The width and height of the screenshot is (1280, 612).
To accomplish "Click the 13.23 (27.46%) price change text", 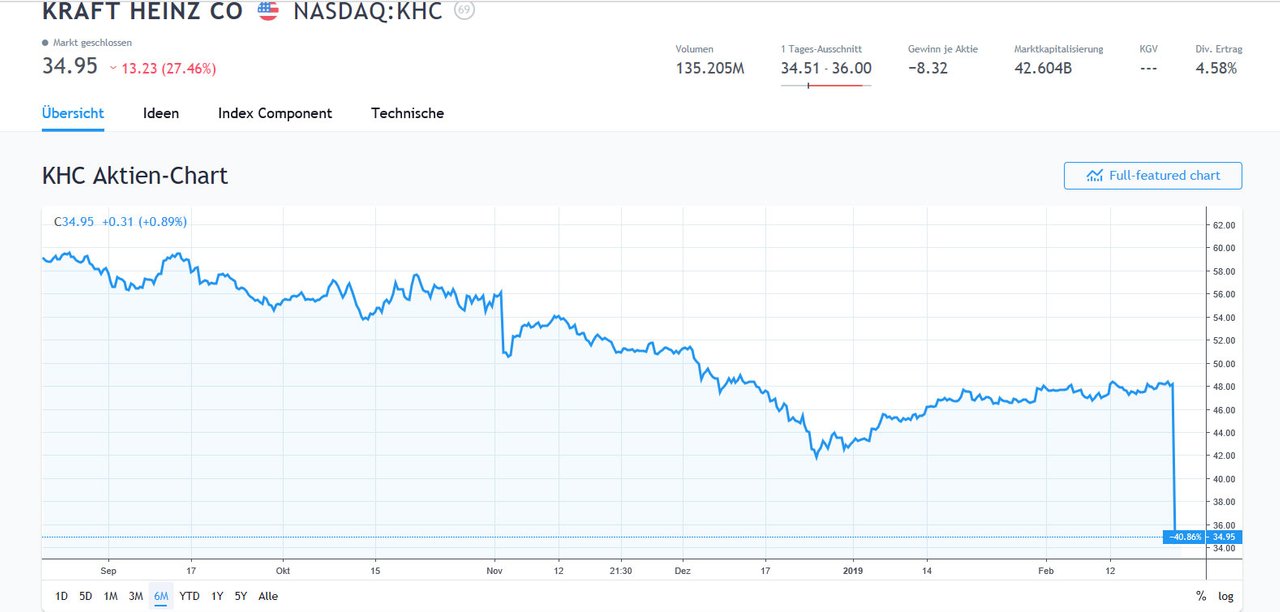I will [x=169, y=69].
